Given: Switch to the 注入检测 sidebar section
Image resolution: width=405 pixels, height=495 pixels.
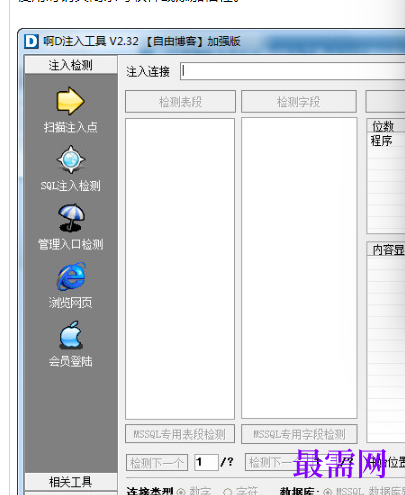Looking at the screenshot, I should coord(71,65).
